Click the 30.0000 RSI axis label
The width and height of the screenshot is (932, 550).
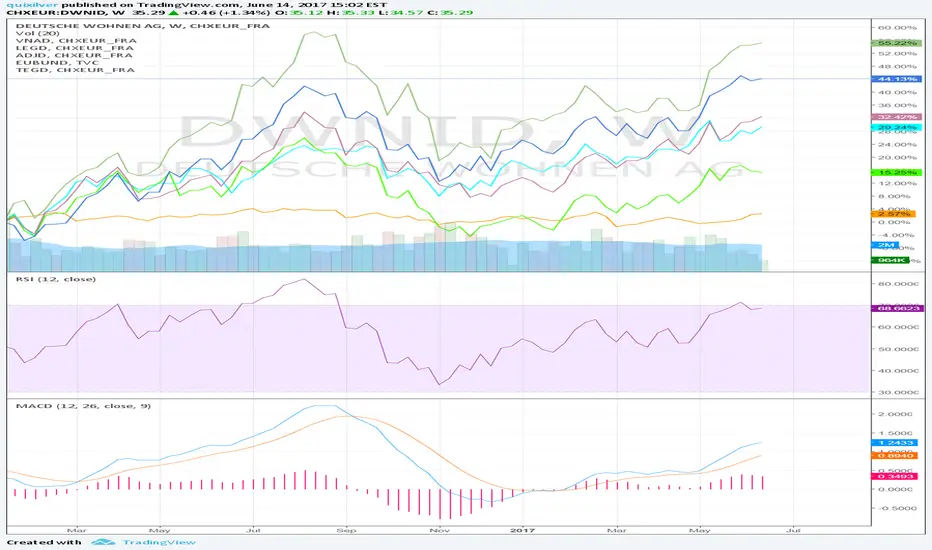(x=898, y=392)
